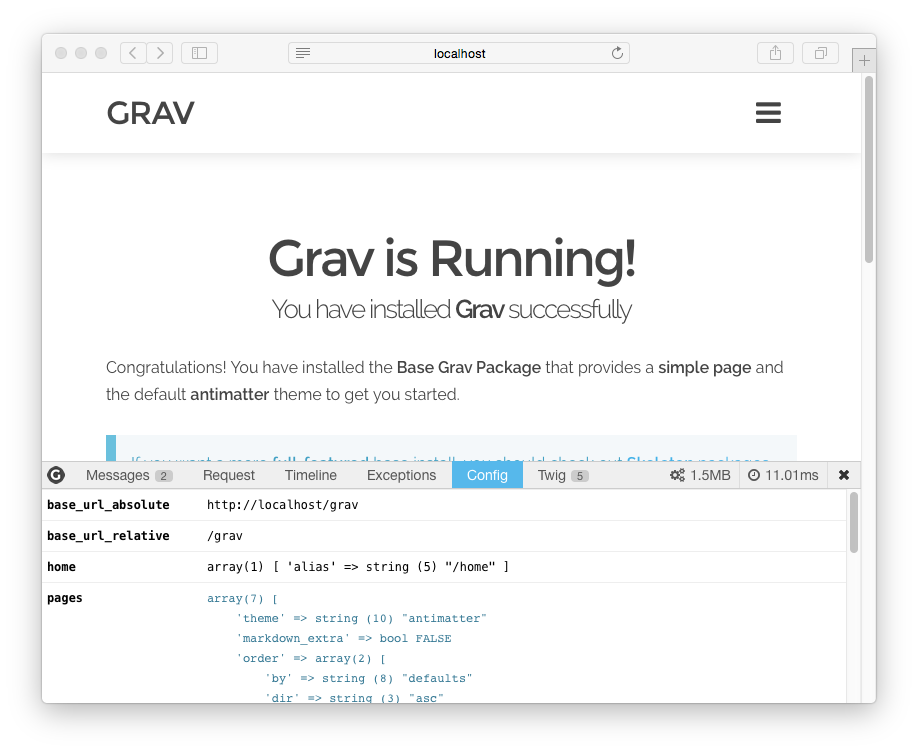
Task: Open a new tab with plus button
Action: click(x=865, y=61)
